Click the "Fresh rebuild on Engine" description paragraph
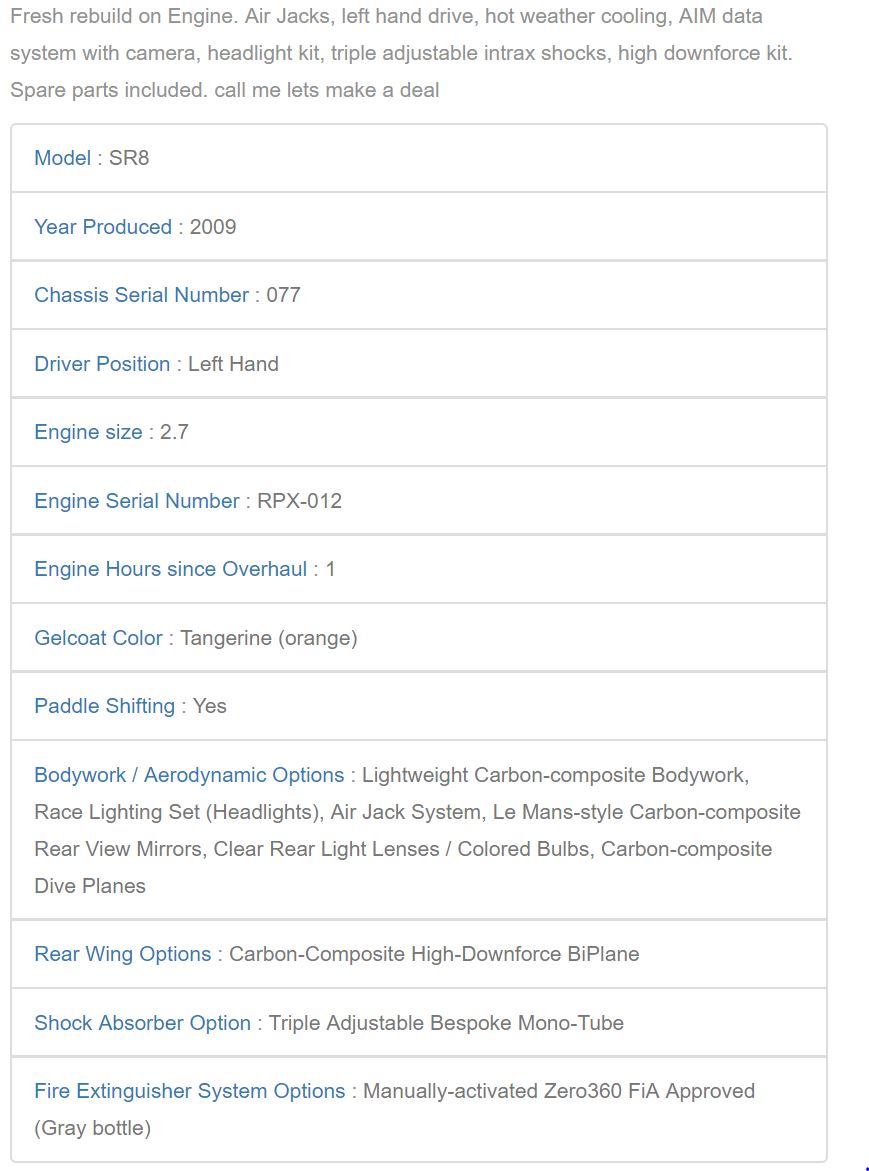Image resolution: width=869 pixels, height=1171 pixels. 400,53
